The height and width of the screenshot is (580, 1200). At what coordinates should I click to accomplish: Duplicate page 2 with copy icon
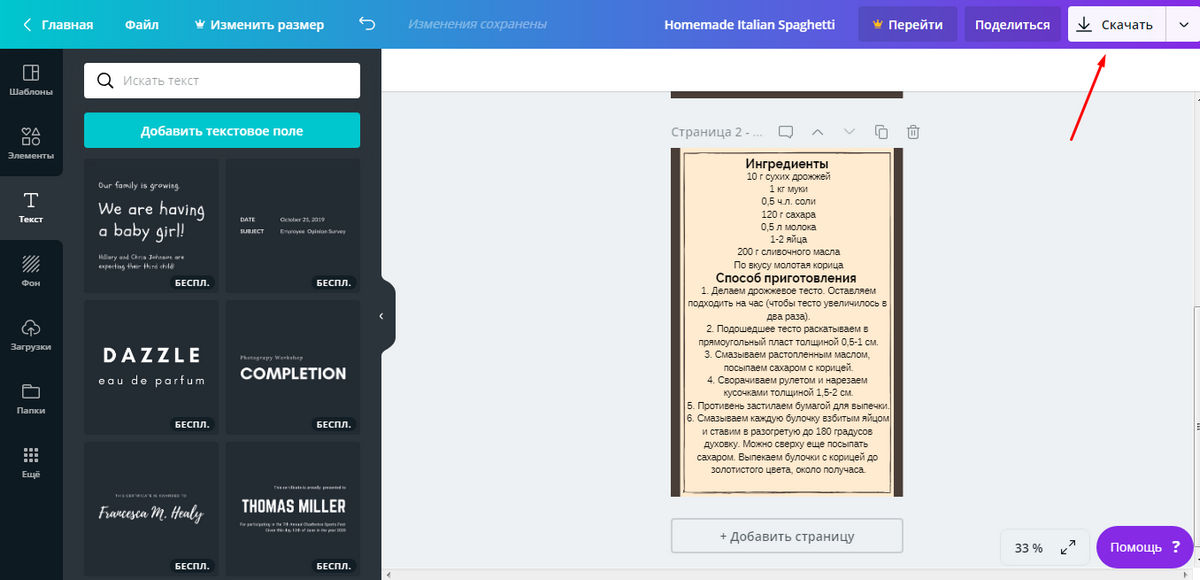coord(881,132)
